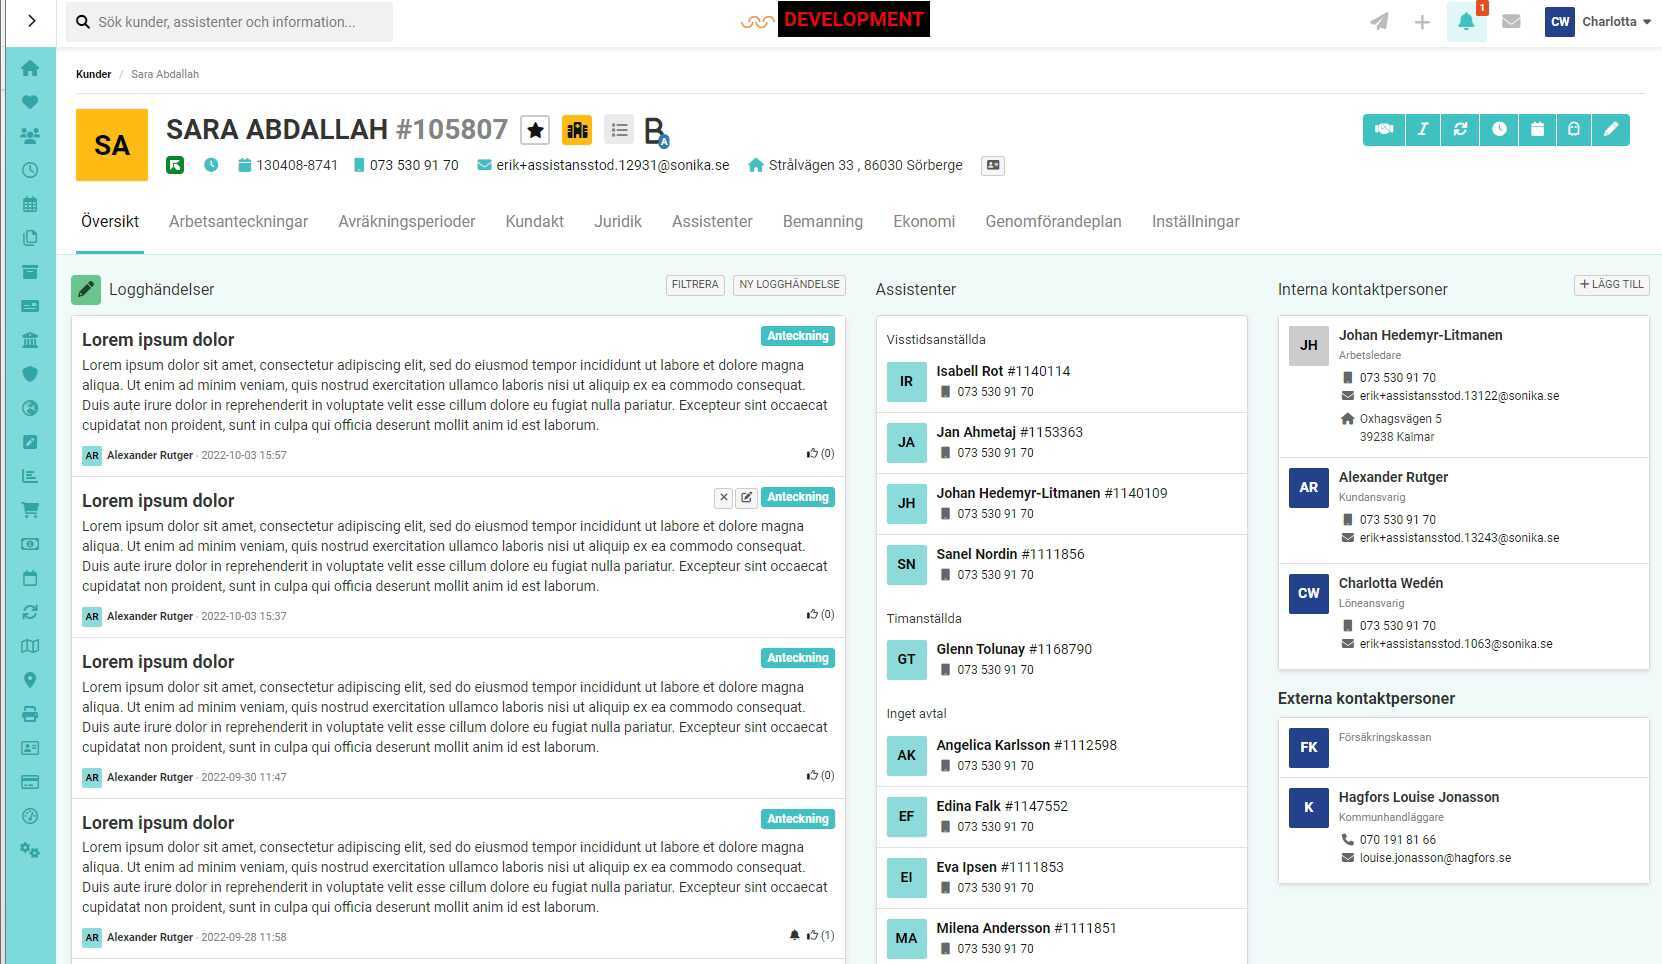Click Sara Abdallah's email address
This screenshot has height=964, width=1662.
613,165
